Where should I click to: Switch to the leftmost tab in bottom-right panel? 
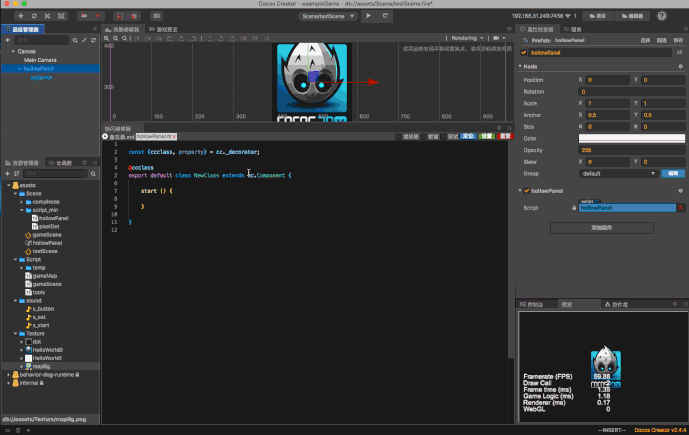531,304
